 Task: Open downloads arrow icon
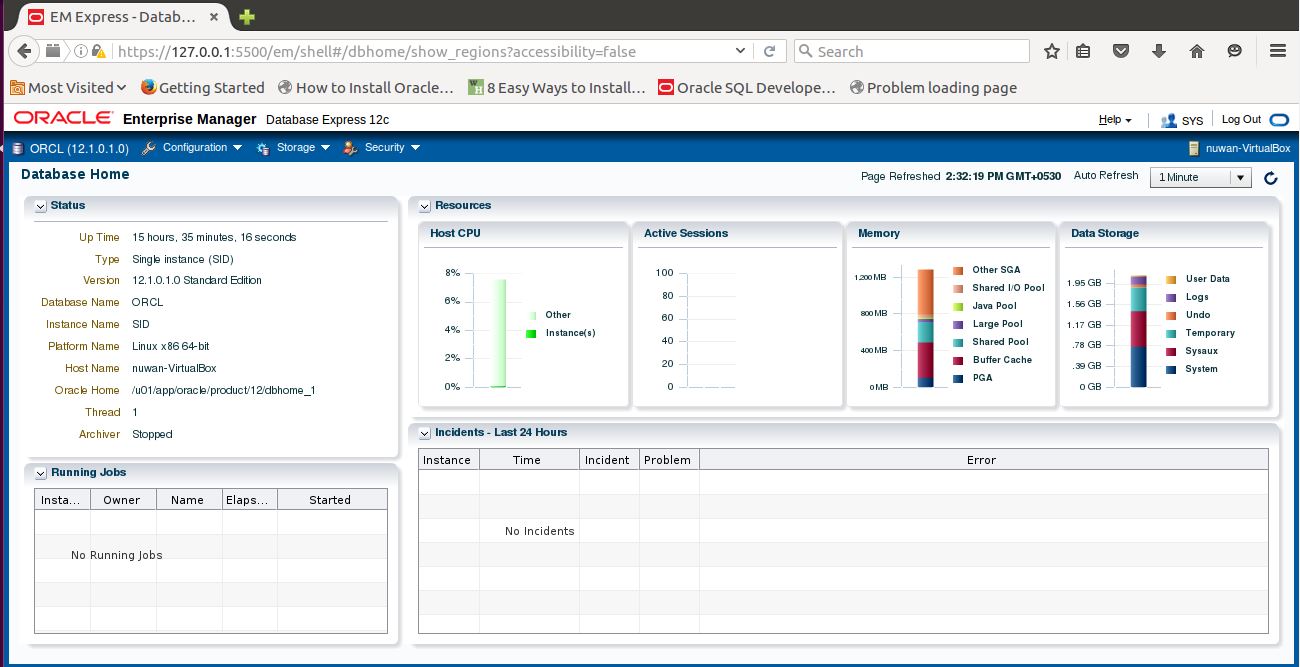pos(1159,51)
